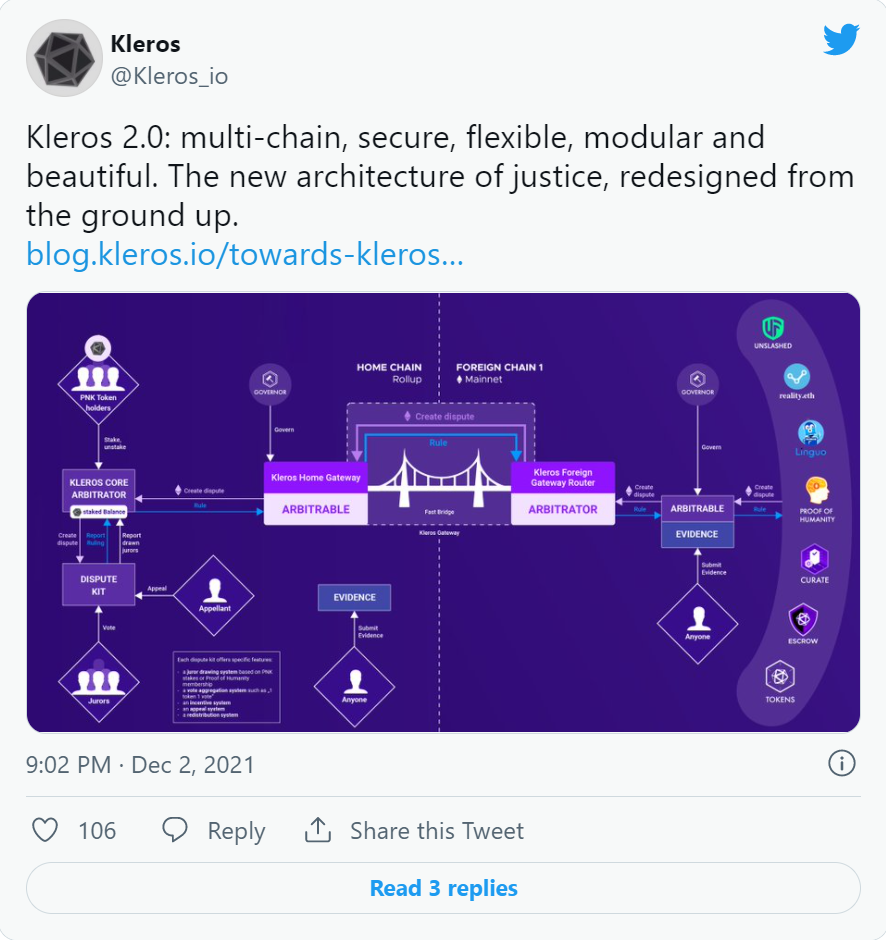Click the Unslashed logo in the diagram
Viewport: 886px width, 940px height.
[x=773, y=328]
